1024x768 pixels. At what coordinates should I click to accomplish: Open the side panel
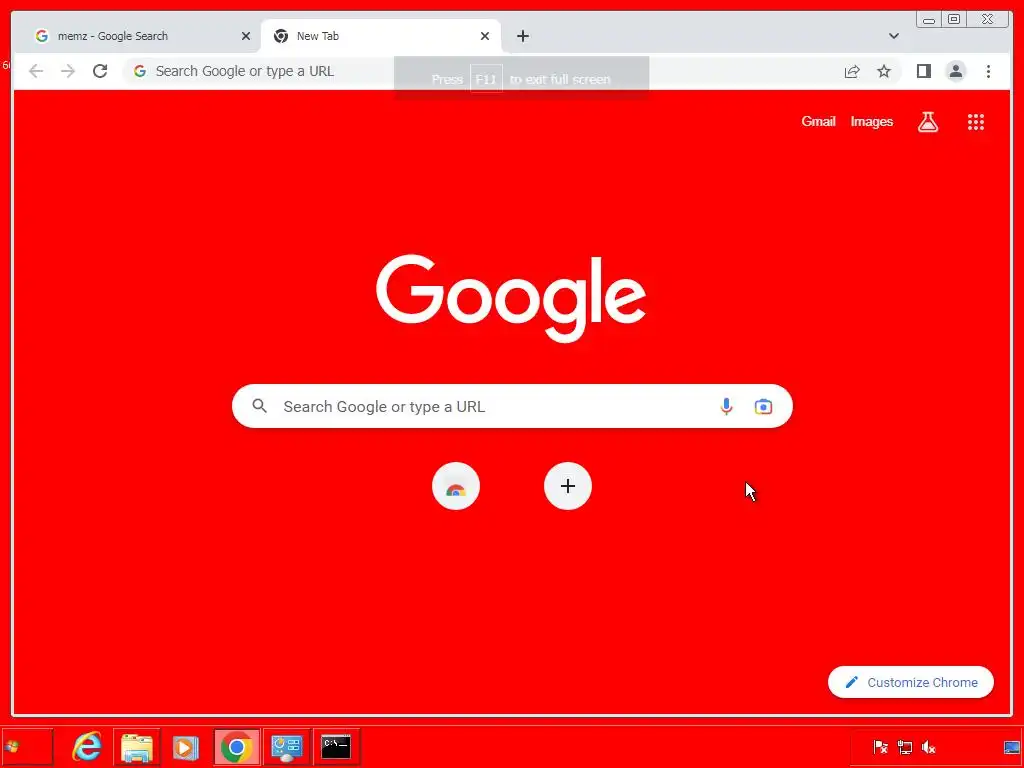tap(923, 71)
